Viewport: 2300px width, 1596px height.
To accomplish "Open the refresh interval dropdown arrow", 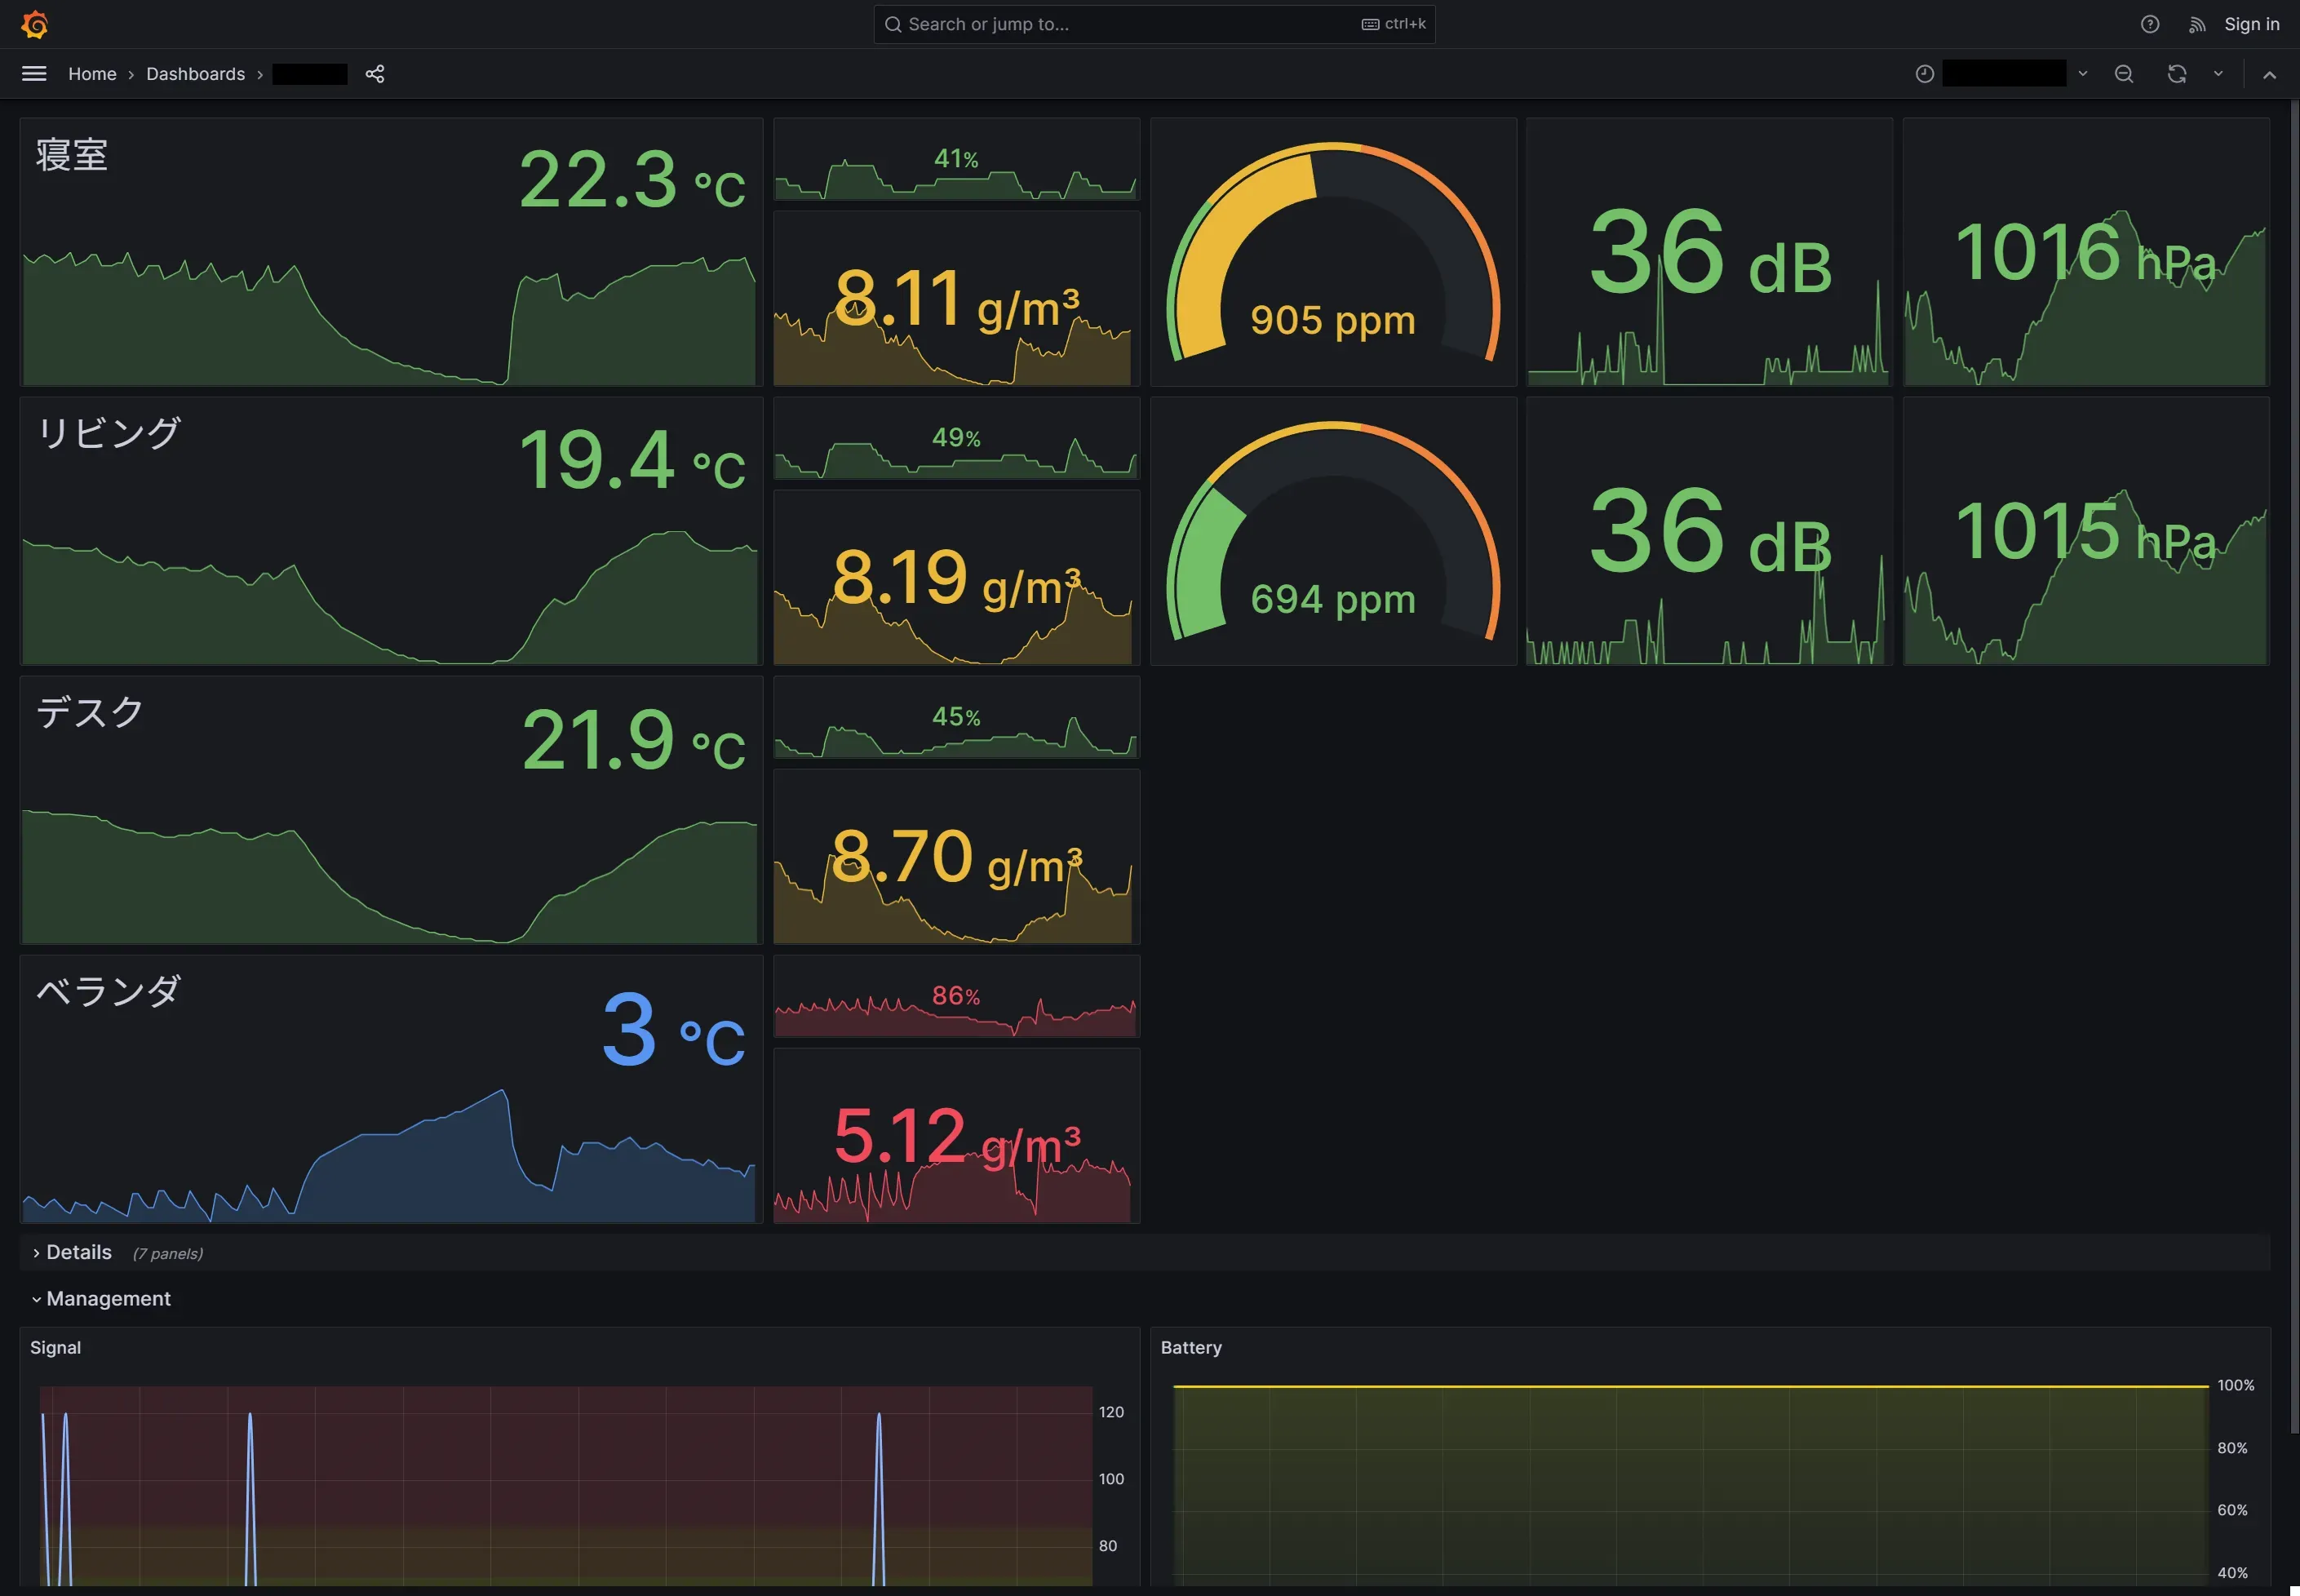I will [x=2218, y=74].
